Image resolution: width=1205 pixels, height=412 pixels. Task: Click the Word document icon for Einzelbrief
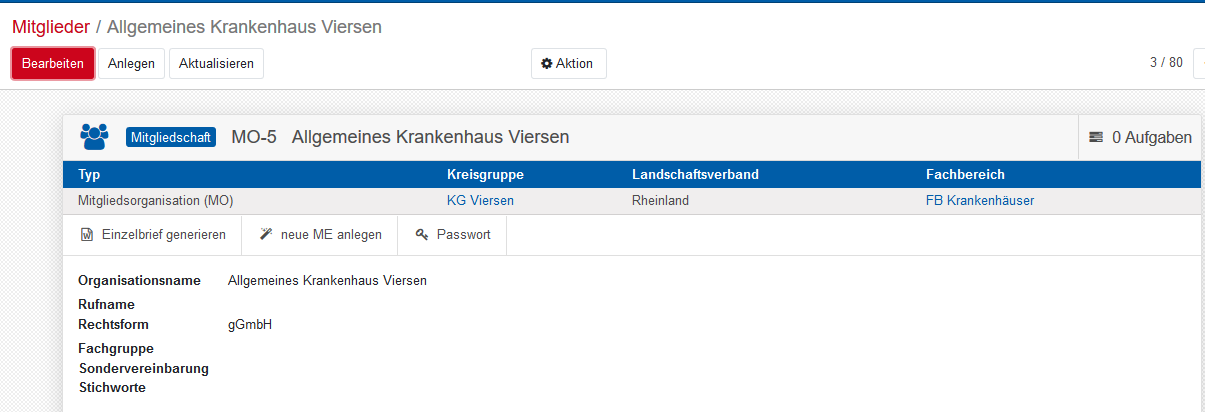(87, 235)
